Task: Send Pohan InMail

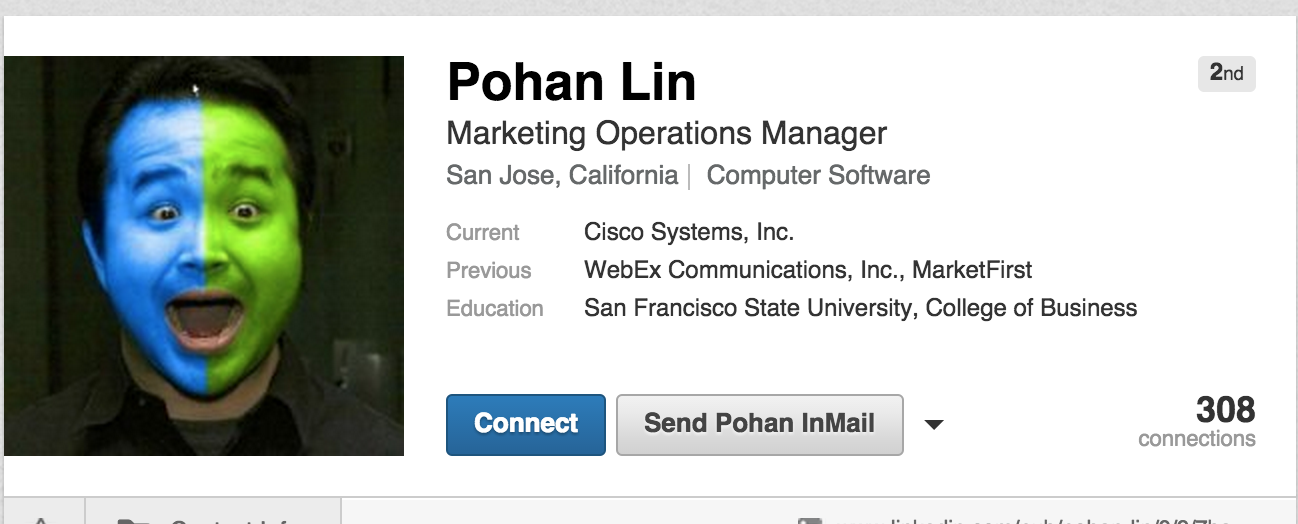Action: tap(760, 424)
